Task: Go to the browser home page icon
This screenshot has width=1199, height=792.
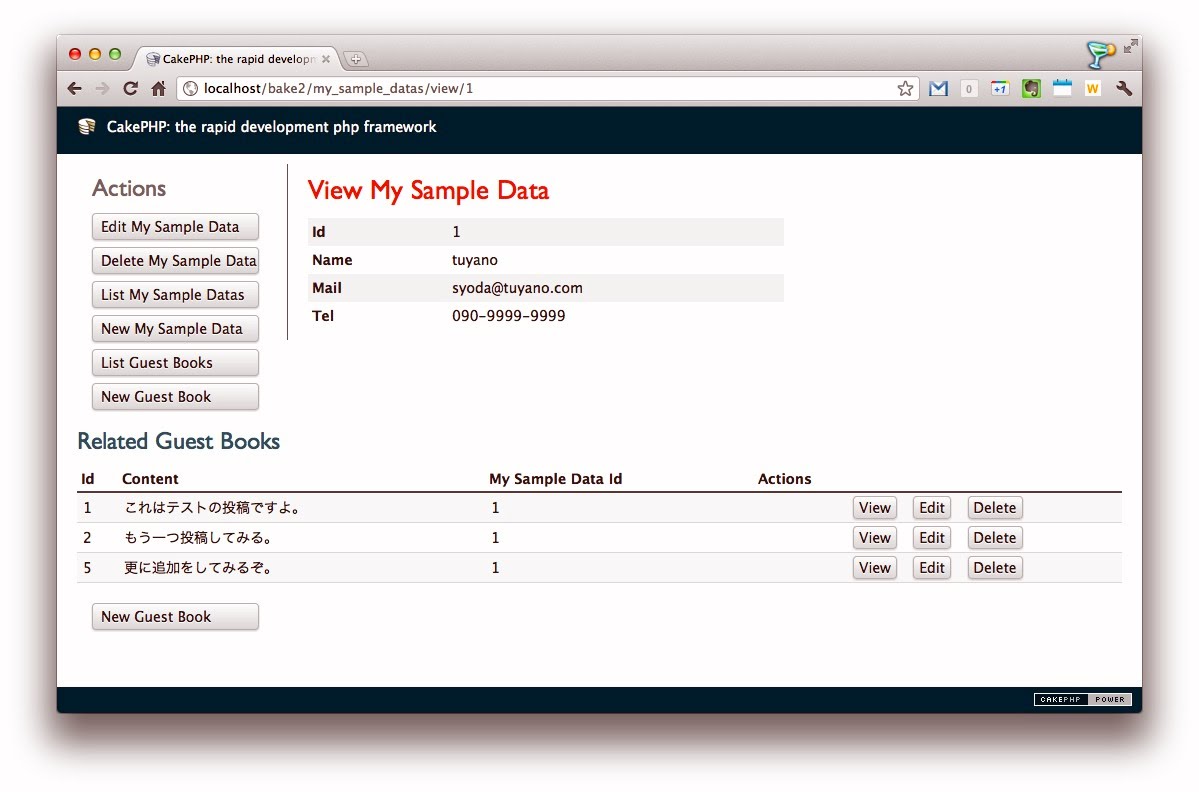Action: pos(158,89)
